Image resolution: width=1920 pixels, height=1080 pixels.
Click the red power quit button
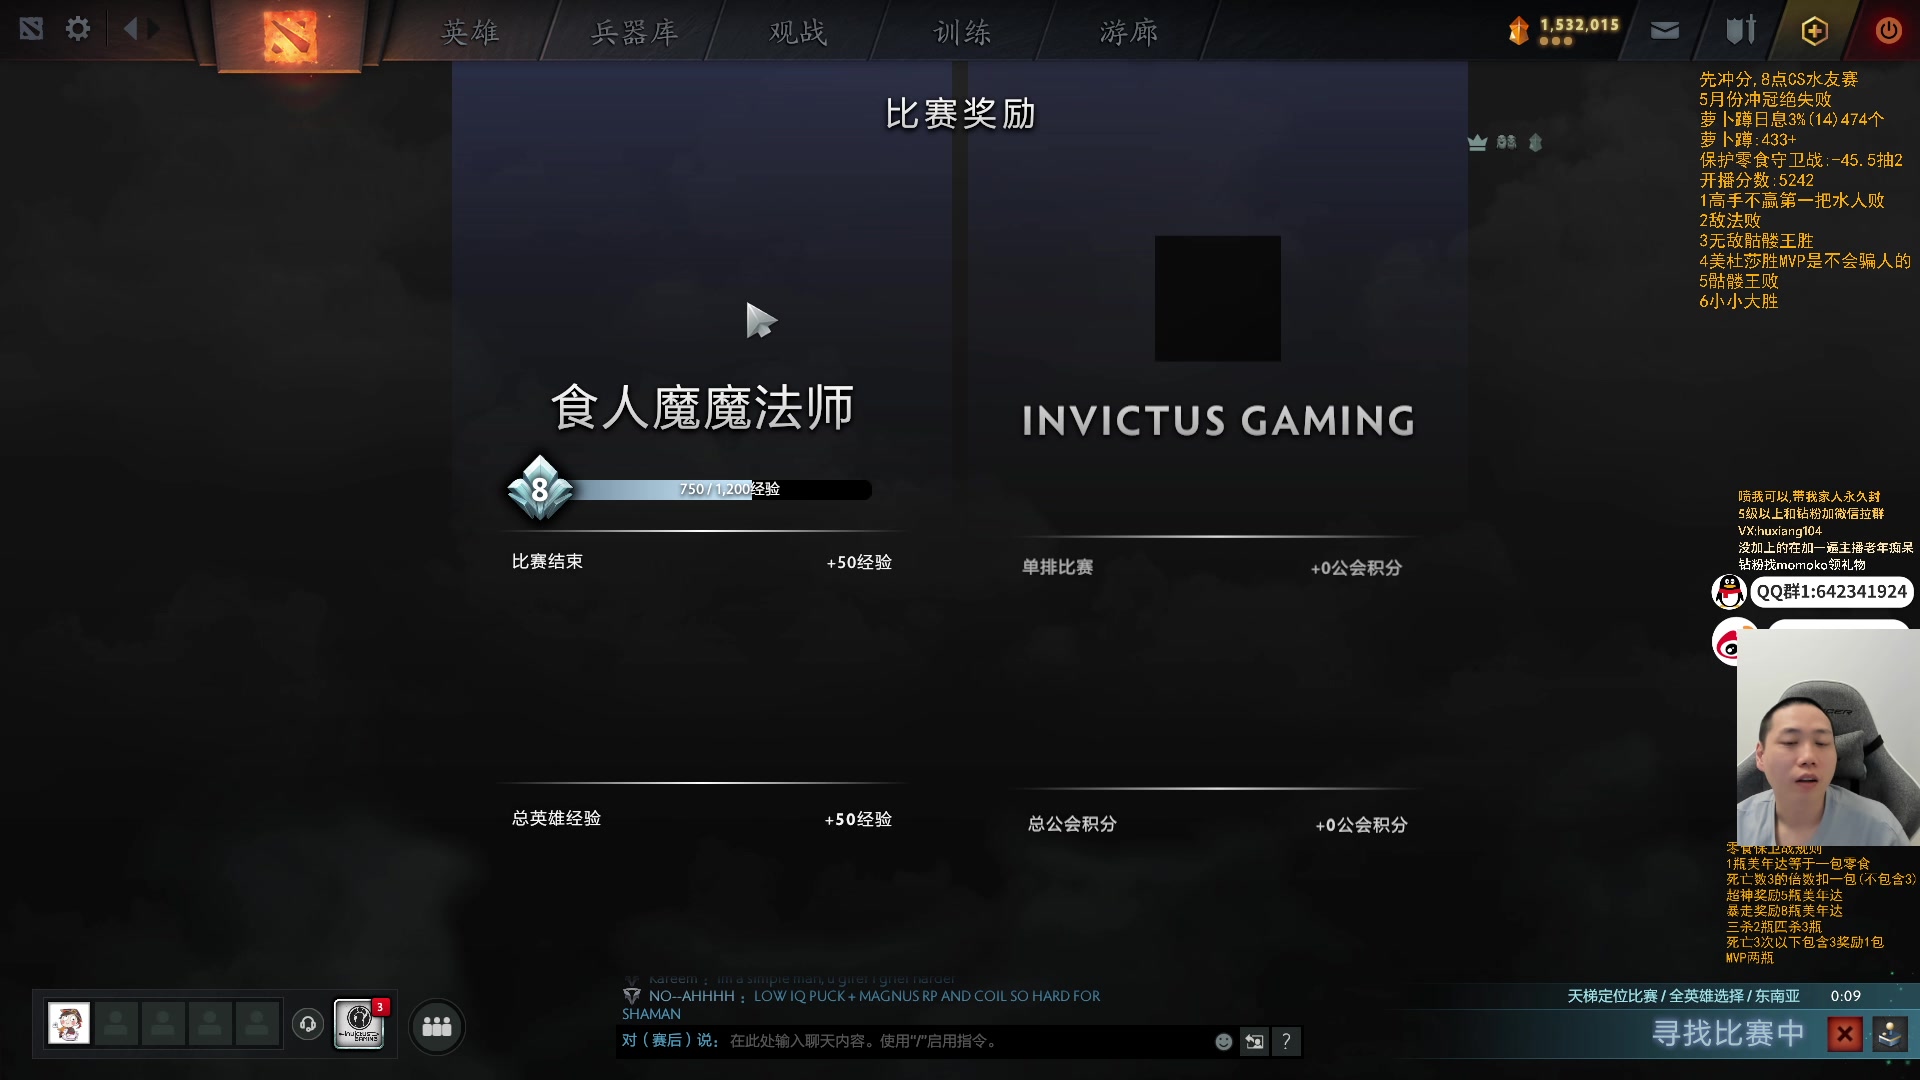(1888, 30)
